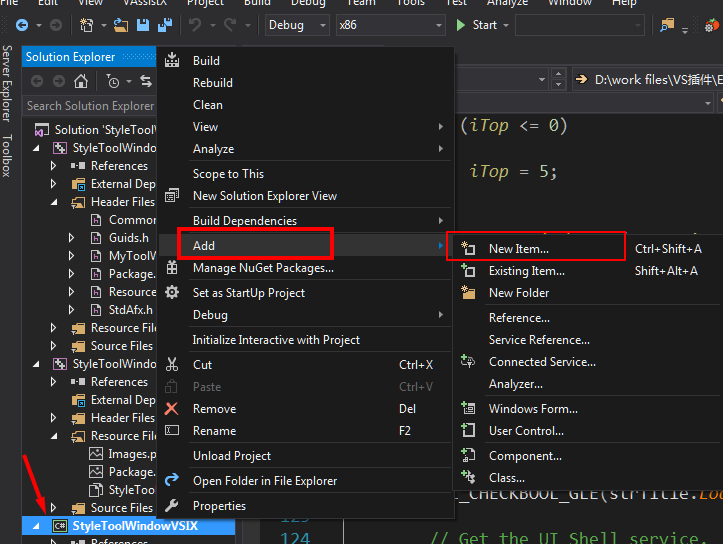
Task: Click the Build icon in context menu
Action: click(x=172, y=61)
